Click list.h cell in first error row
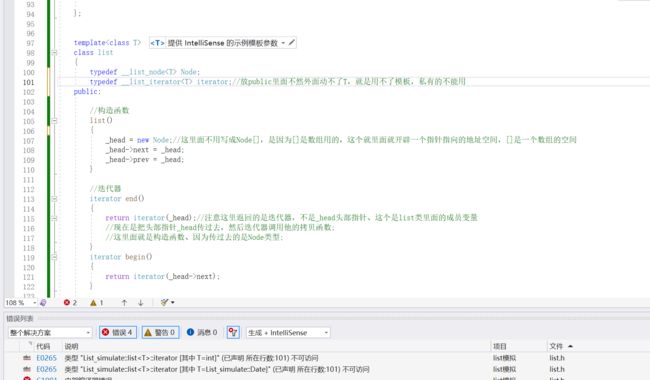 [x=557, y=358]
